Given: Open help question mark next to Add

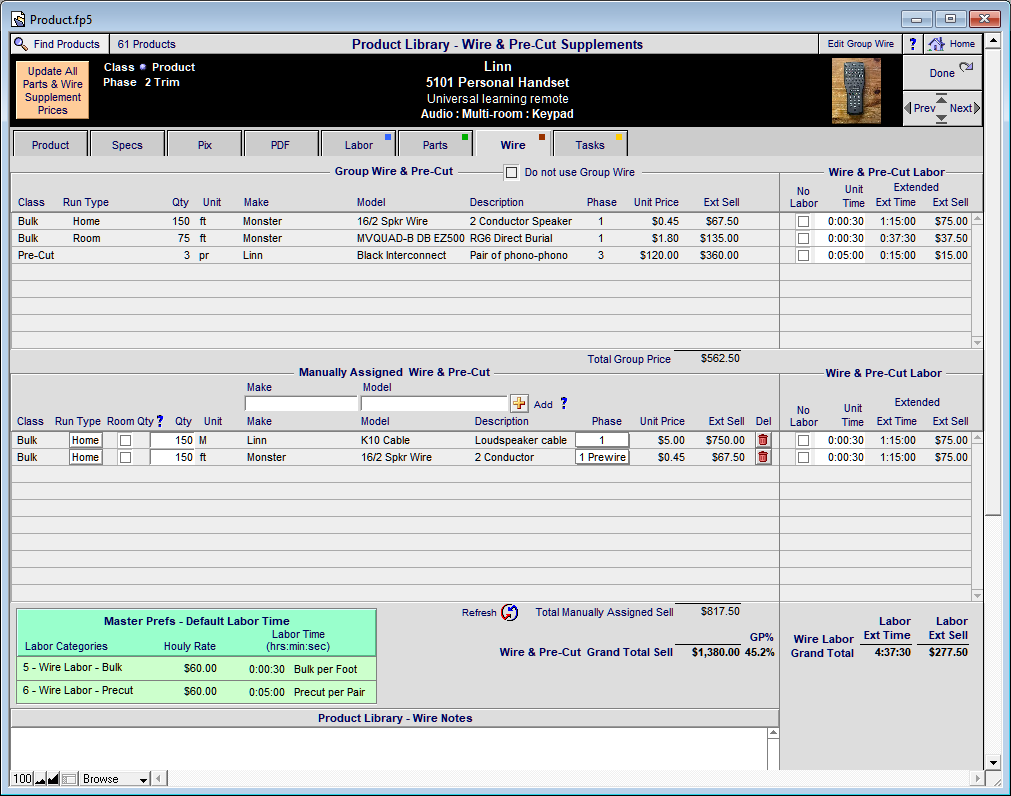Looking at the screenshot, I should click(564, 403).
